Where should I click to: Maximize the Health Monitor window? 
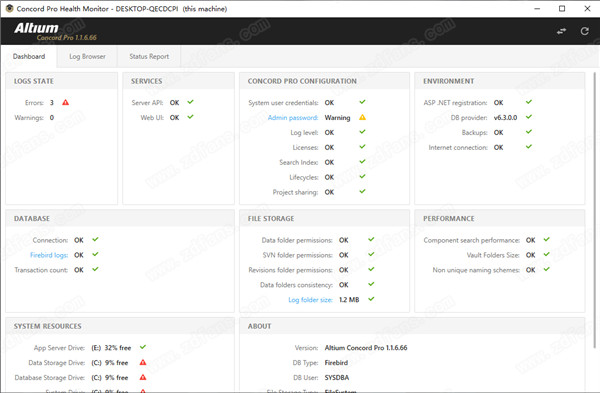[x=562, y=8]
